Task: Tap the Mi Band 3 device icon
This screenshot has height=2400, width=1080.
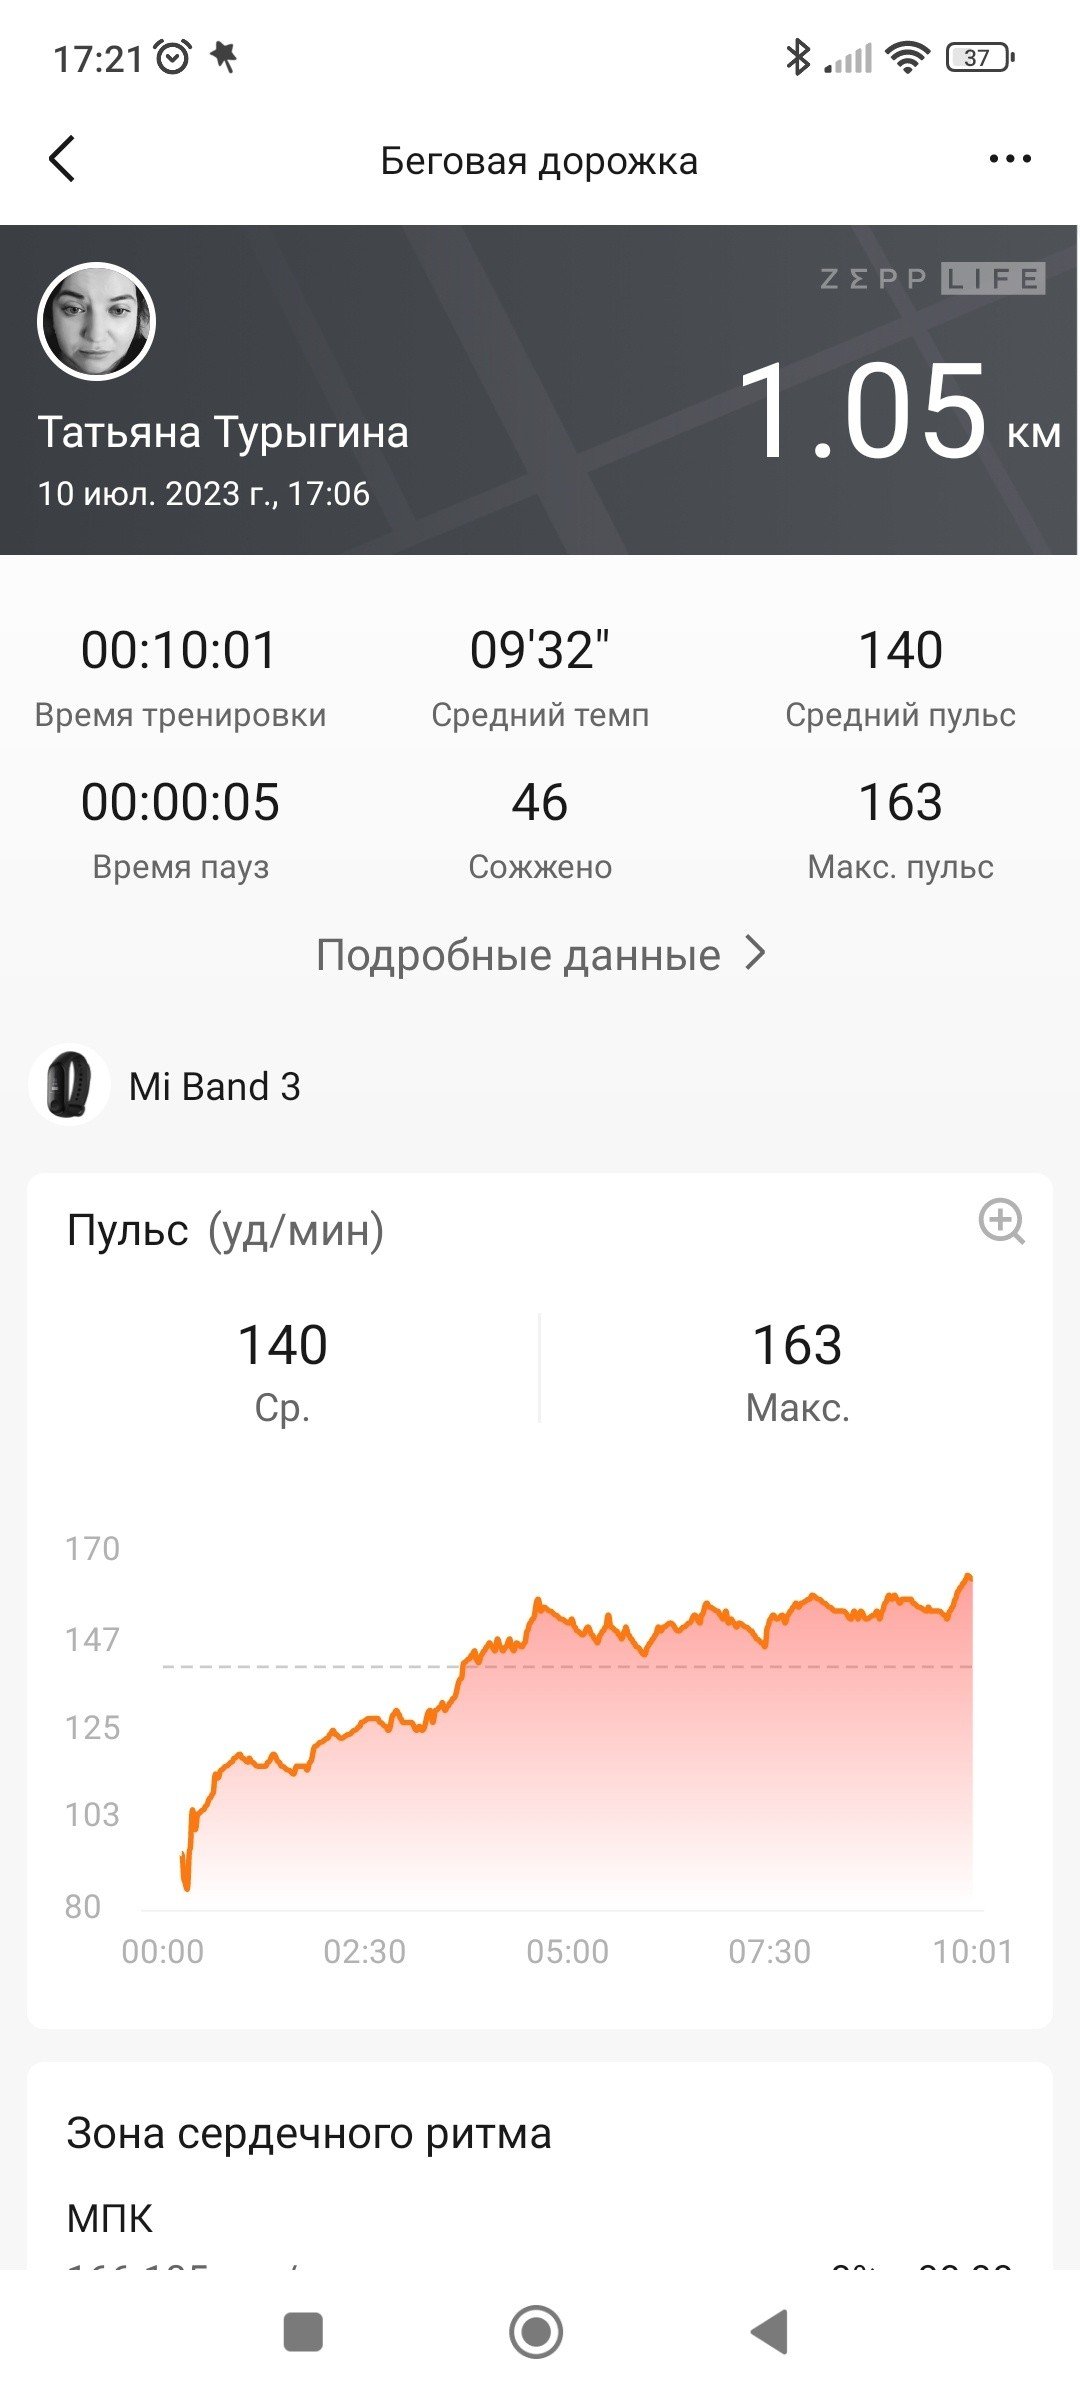Action: tap(69, 1085)
